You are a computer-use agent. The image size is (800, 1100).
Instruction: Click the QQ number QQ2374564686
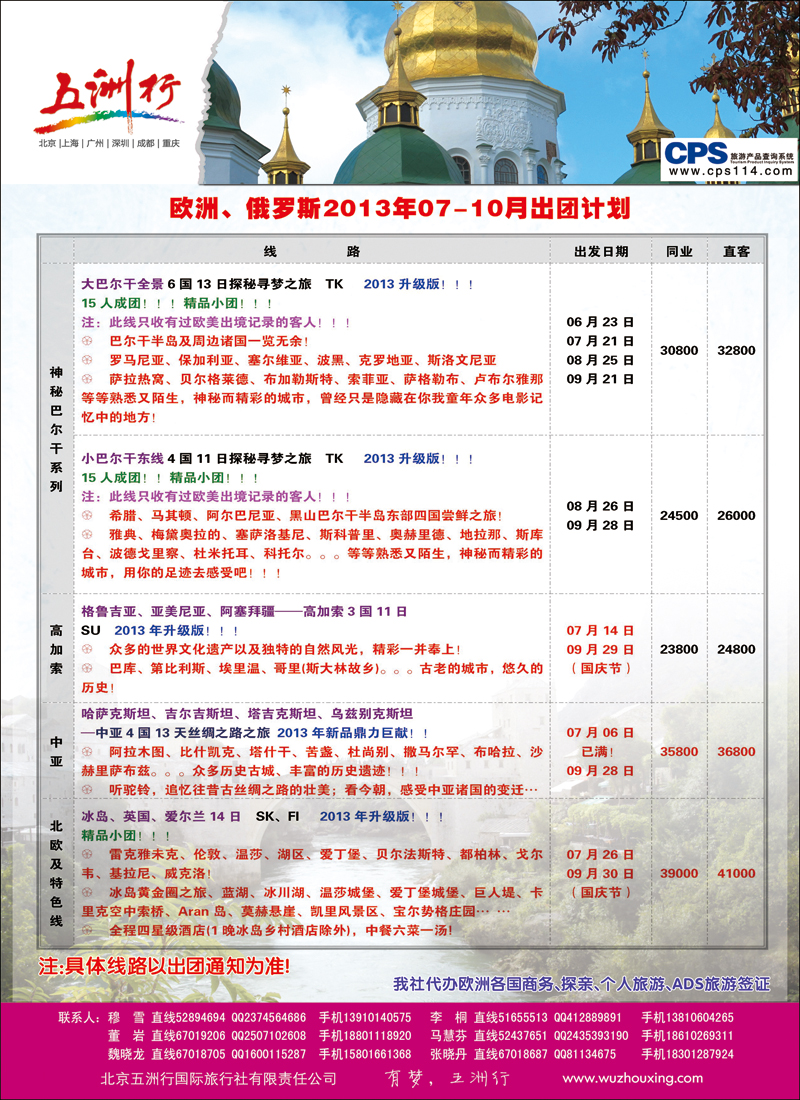[x=269, y=1017]
